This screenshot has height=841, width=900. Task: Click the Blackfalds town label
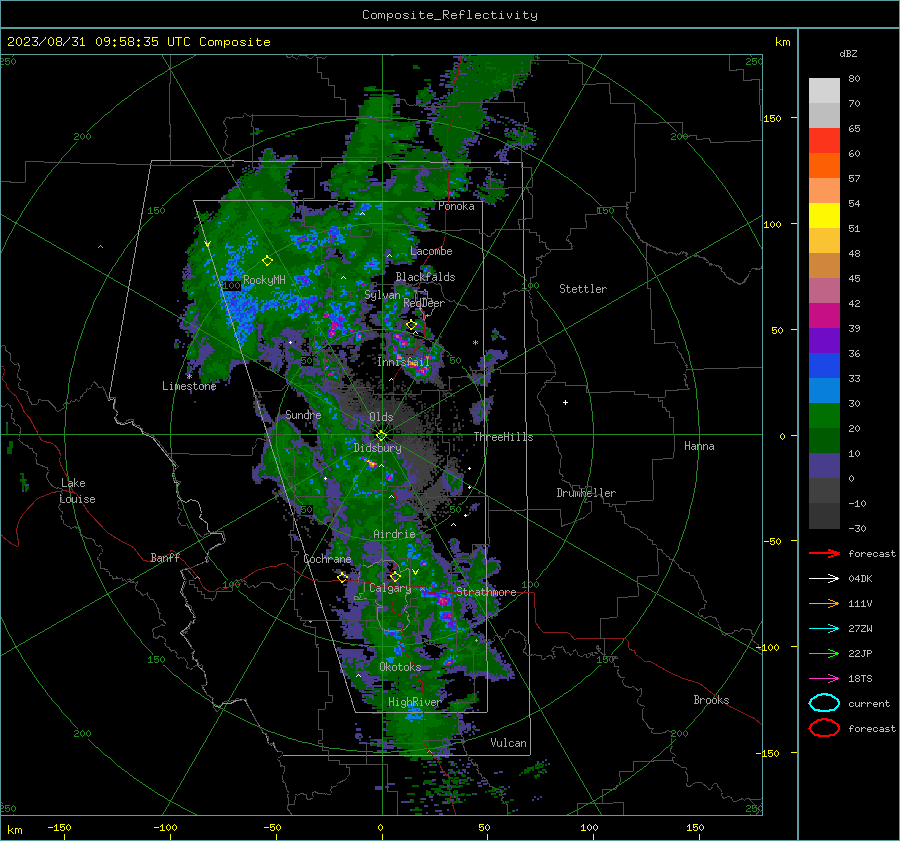coord(425,277)
